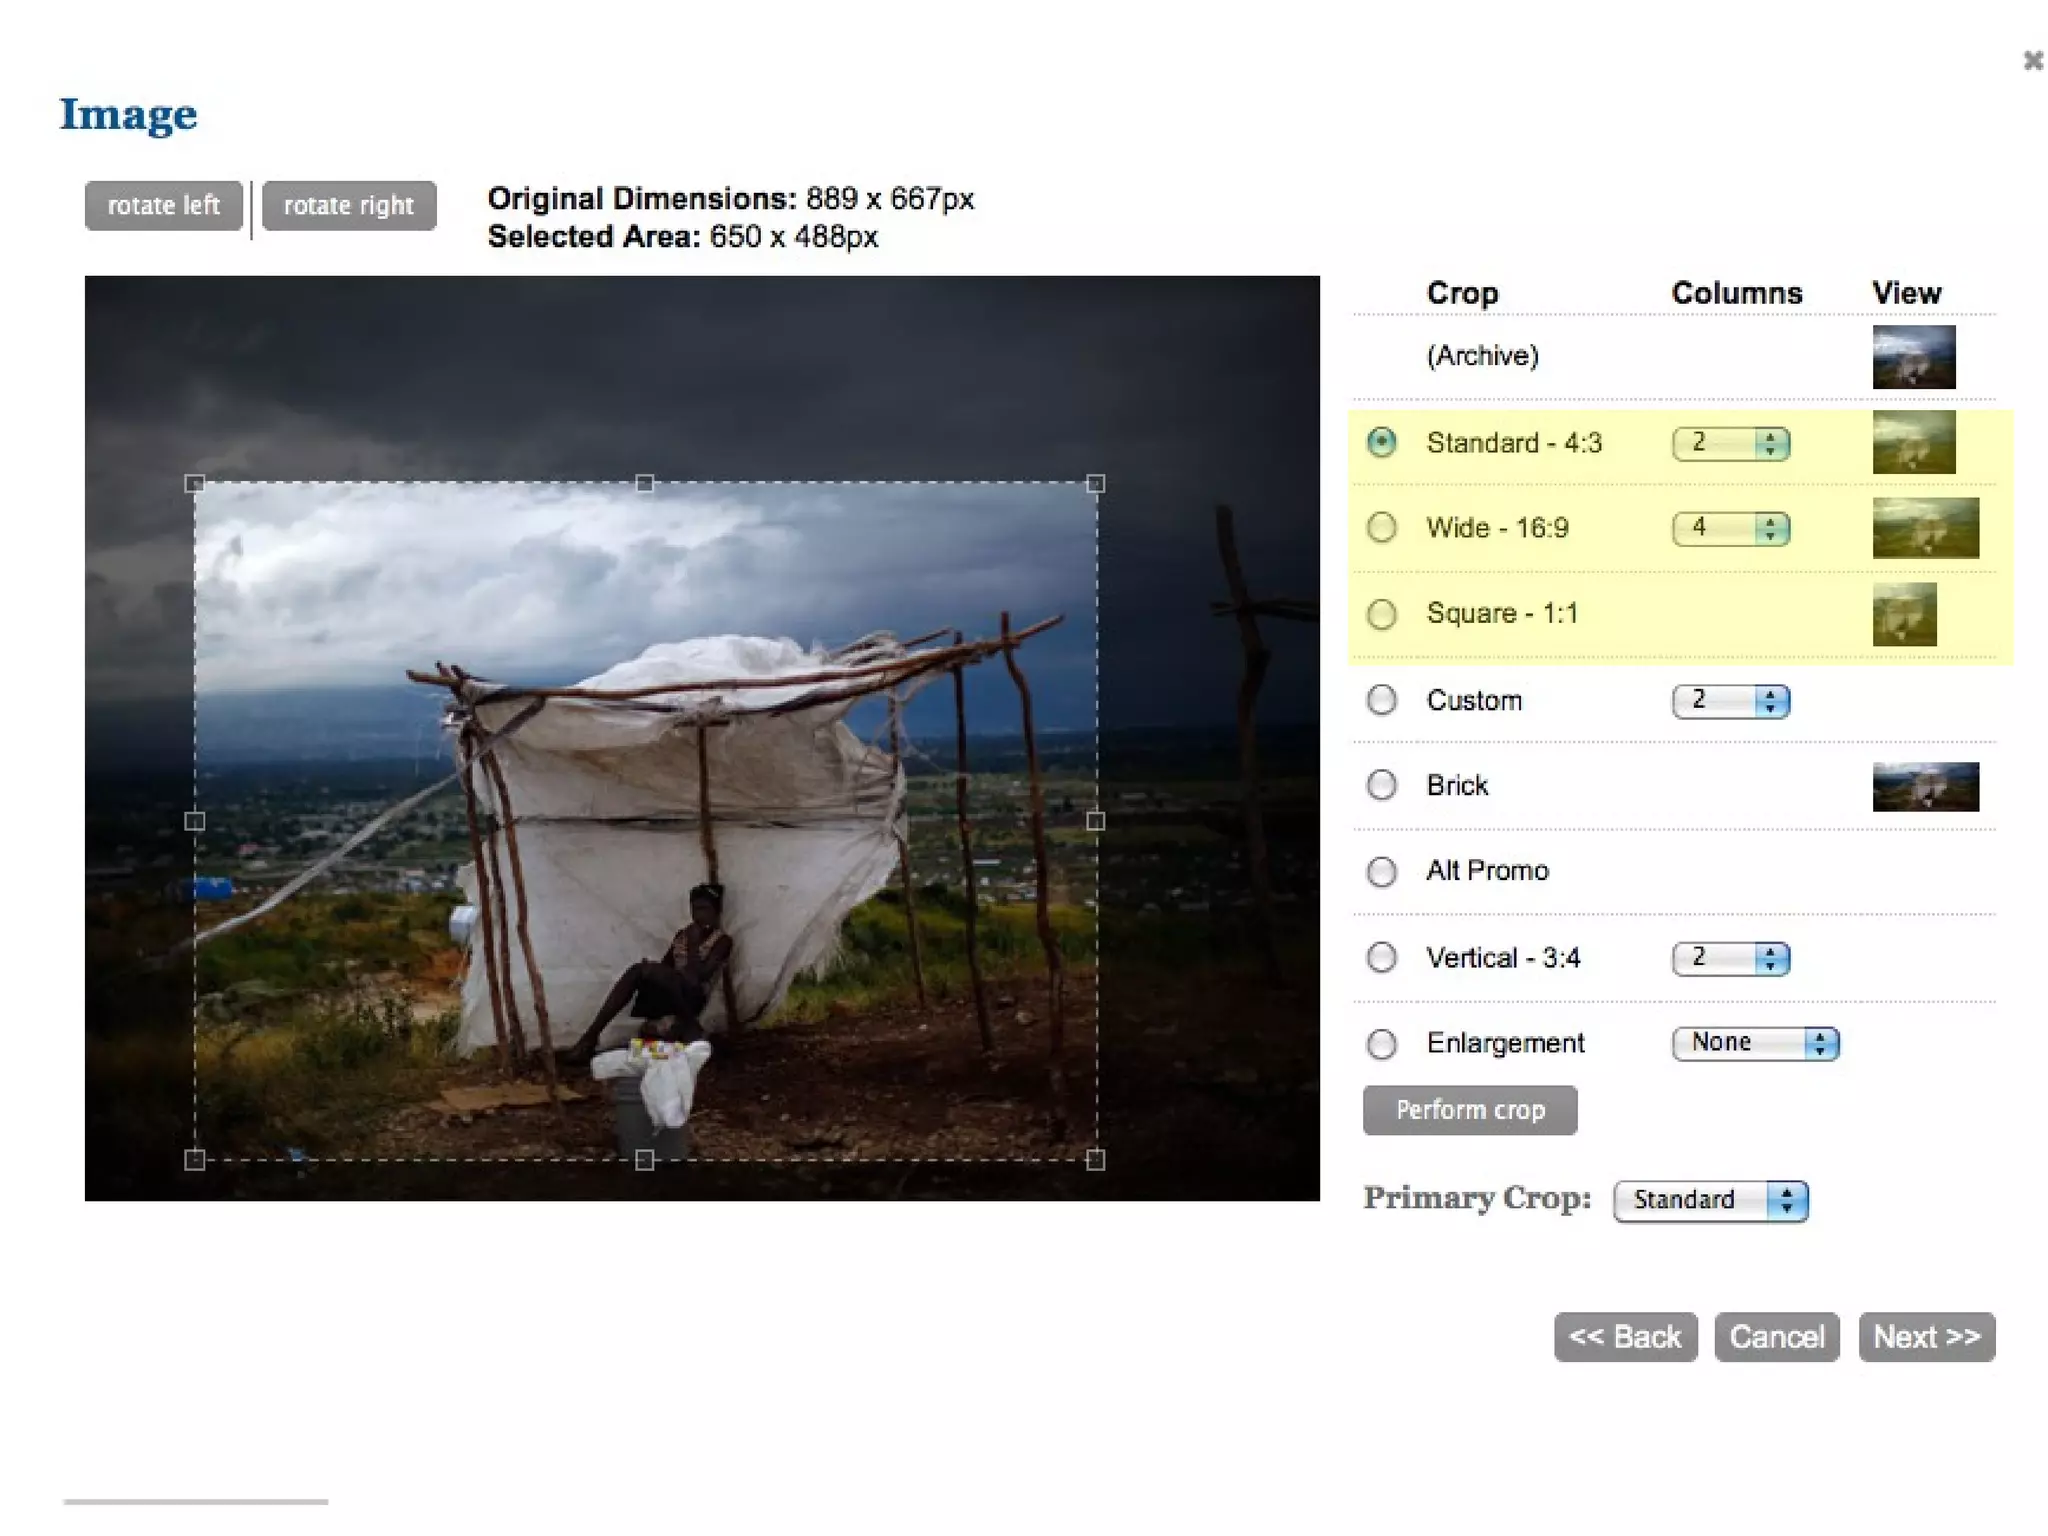Image resolution: width=2048 pixels, height=1536 pixels.
Task: Click bottom-right crop selection handle
Action: [1095, 1160]
